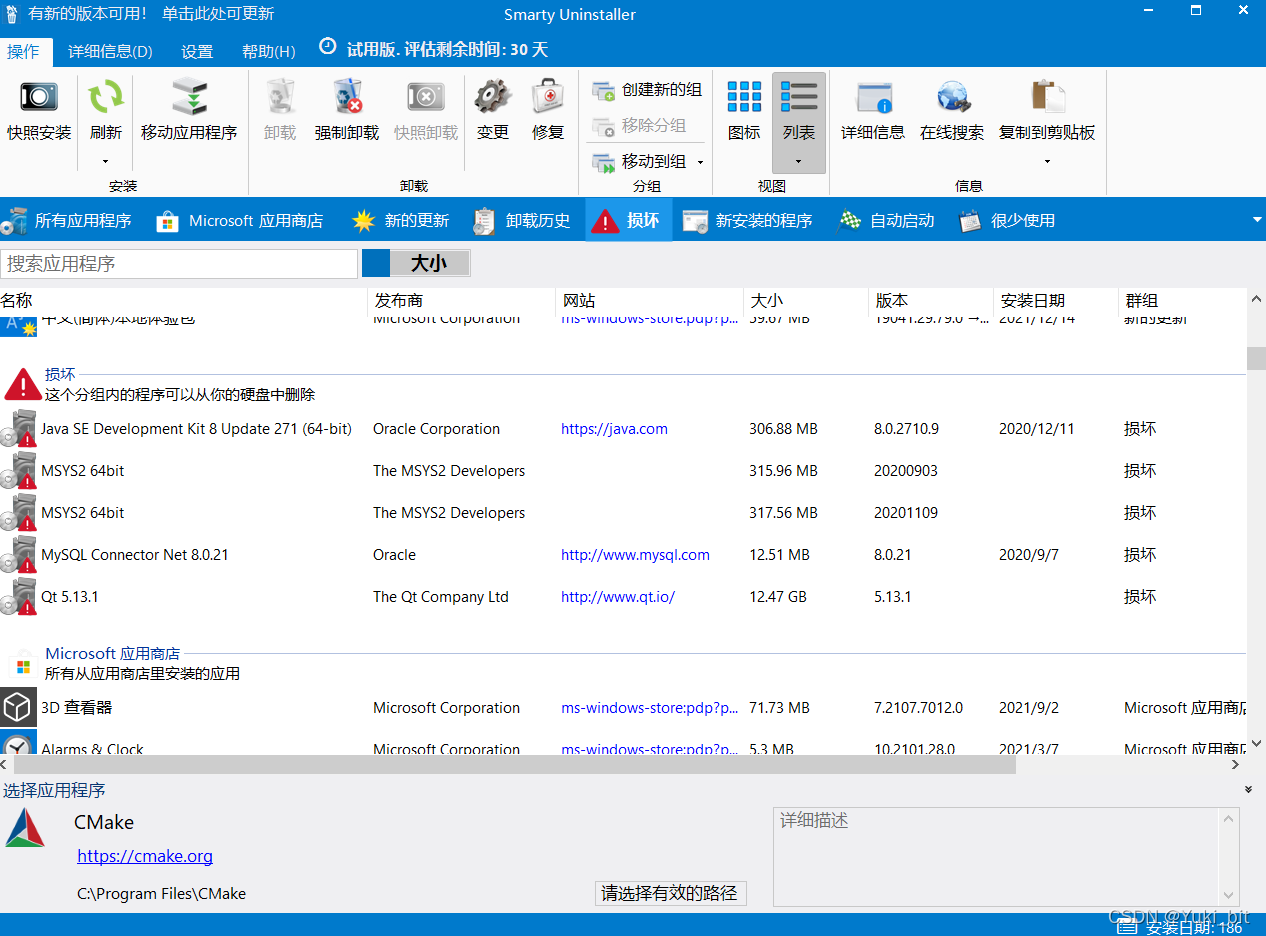The image size is (1266, 936).
Task: Sort by the 安装日期 column header
Action: [1056, 300]
